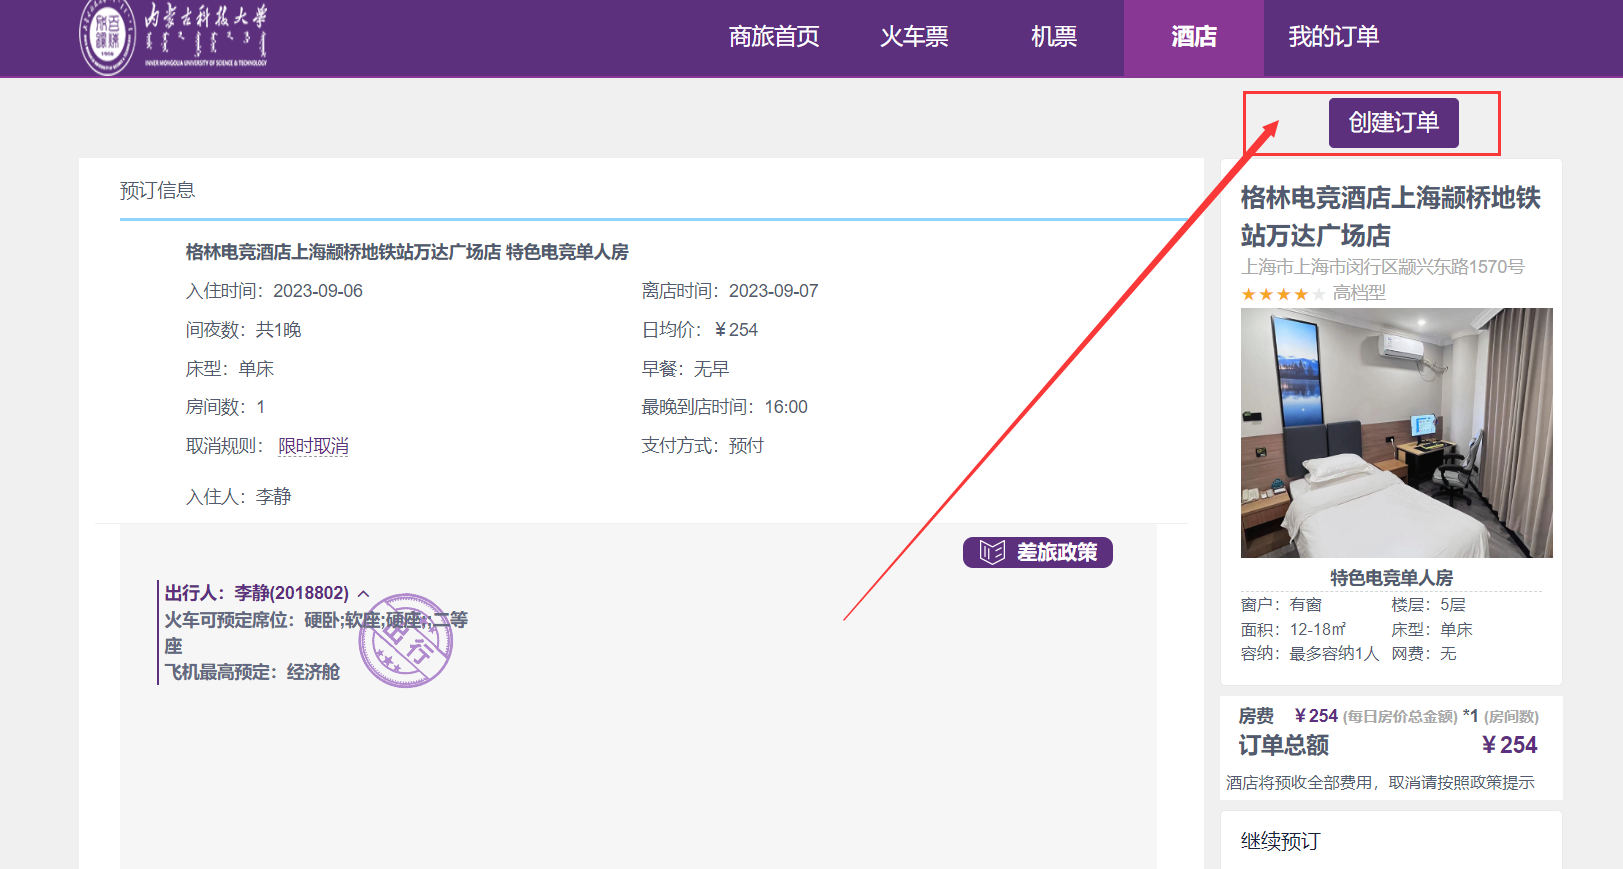
Task: Click the round university emblem logo
Action: 107,38
